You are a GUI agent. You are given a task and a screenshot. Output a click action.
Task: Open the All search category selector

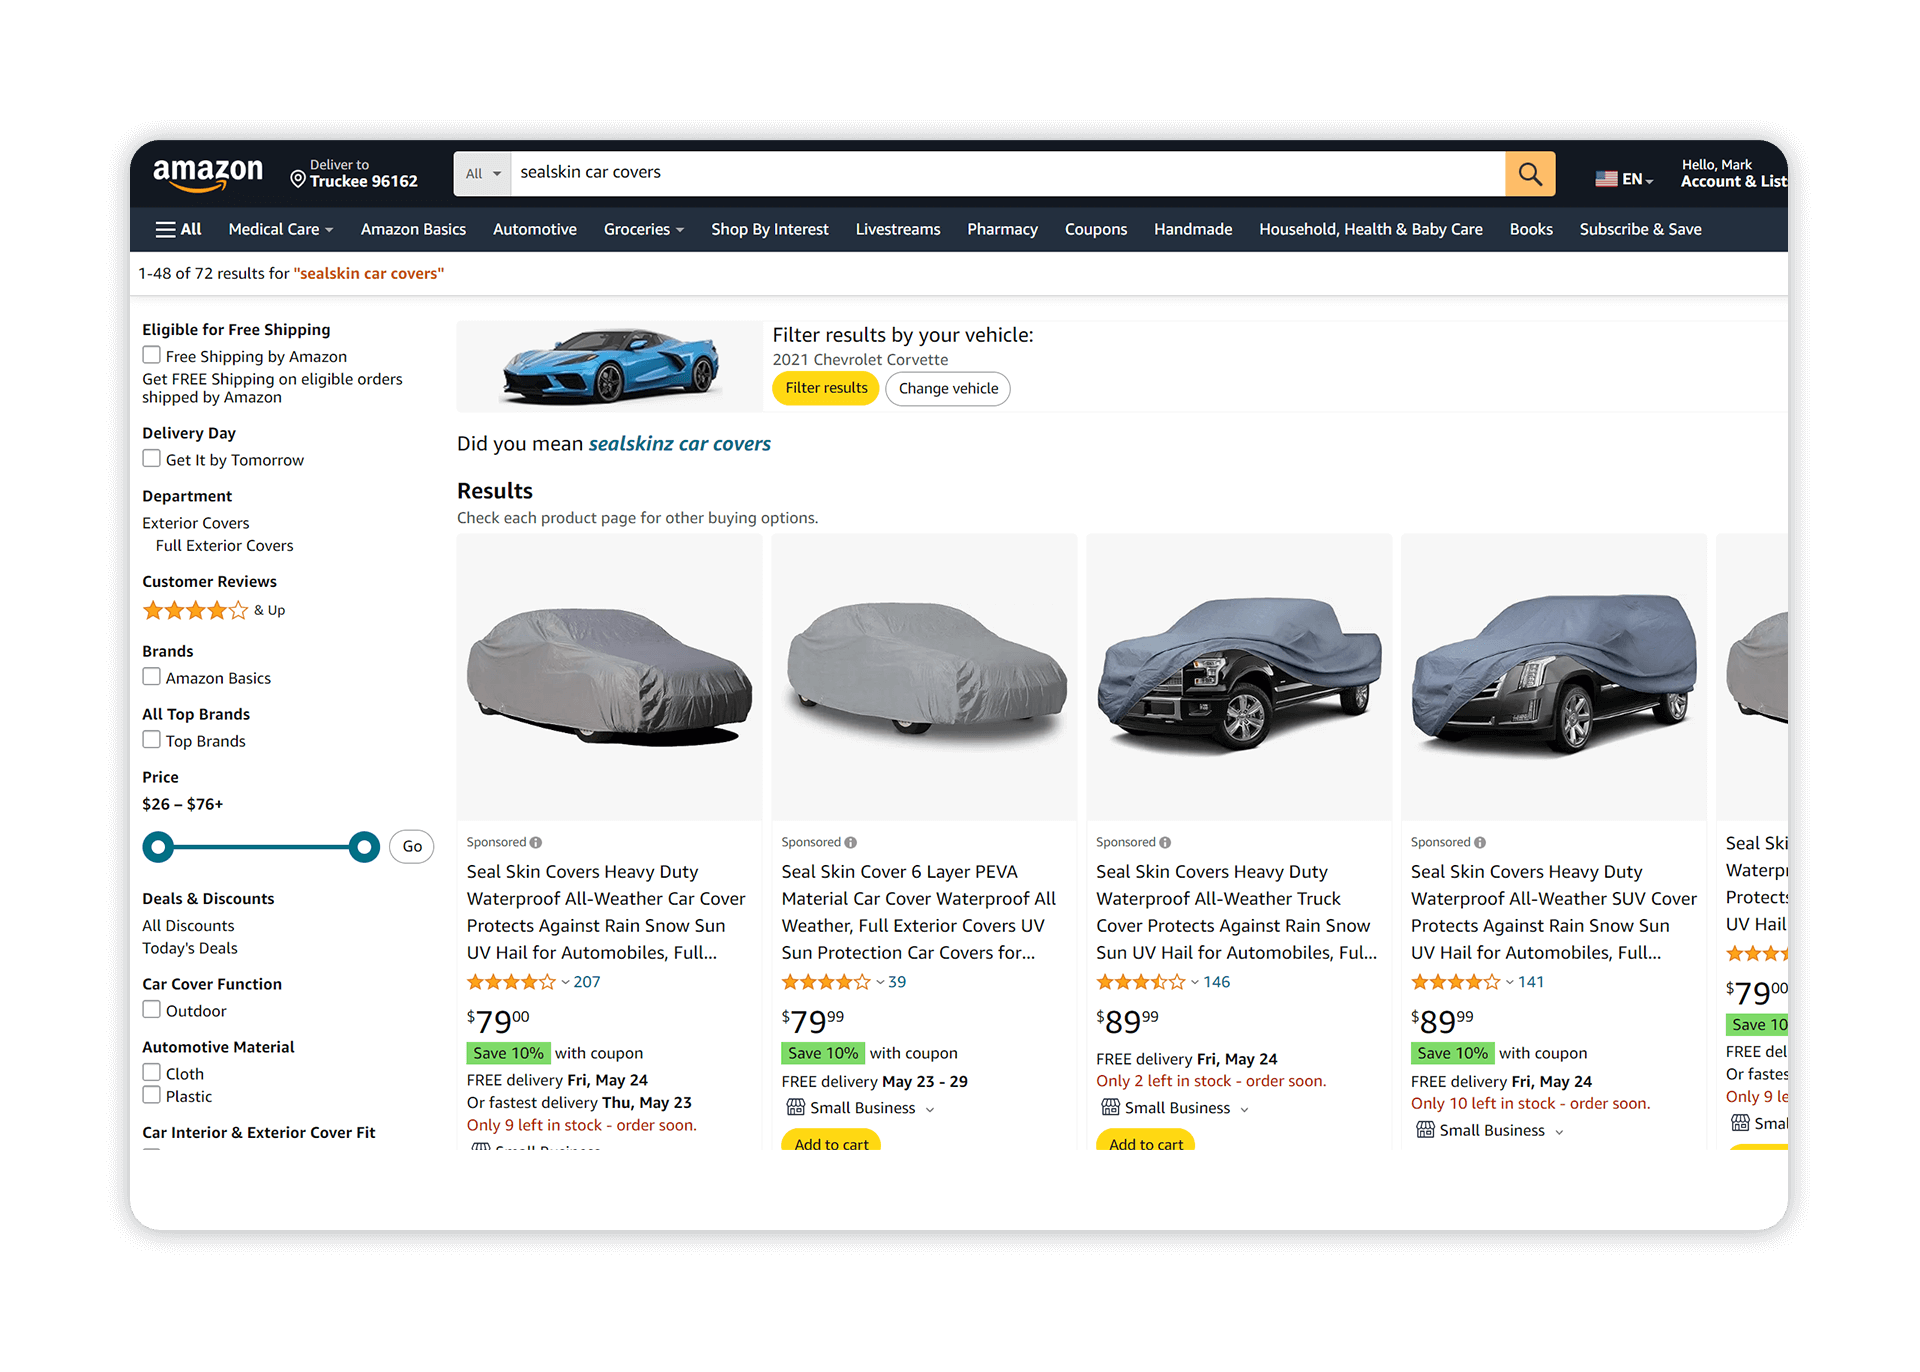(x=482, y=173)
